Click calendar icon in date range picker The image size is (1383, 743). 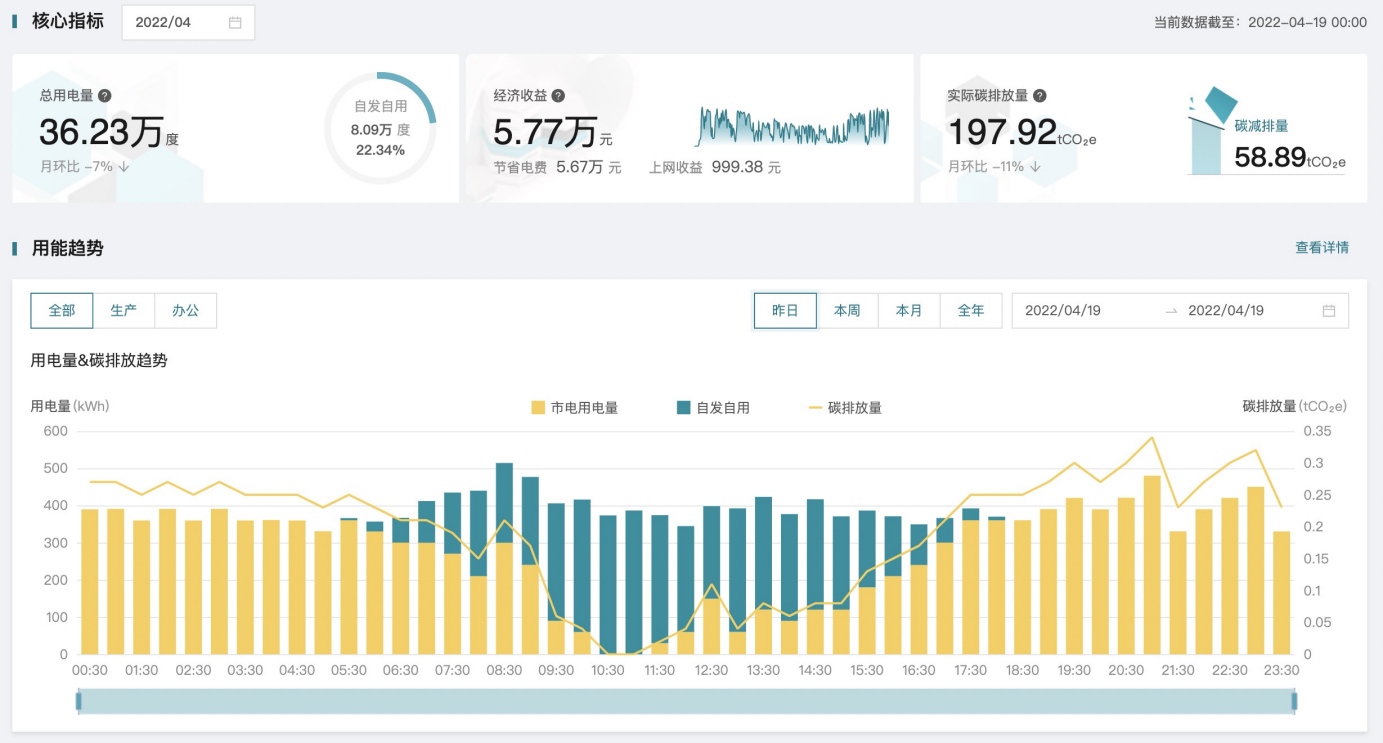tap(1328, 311)
